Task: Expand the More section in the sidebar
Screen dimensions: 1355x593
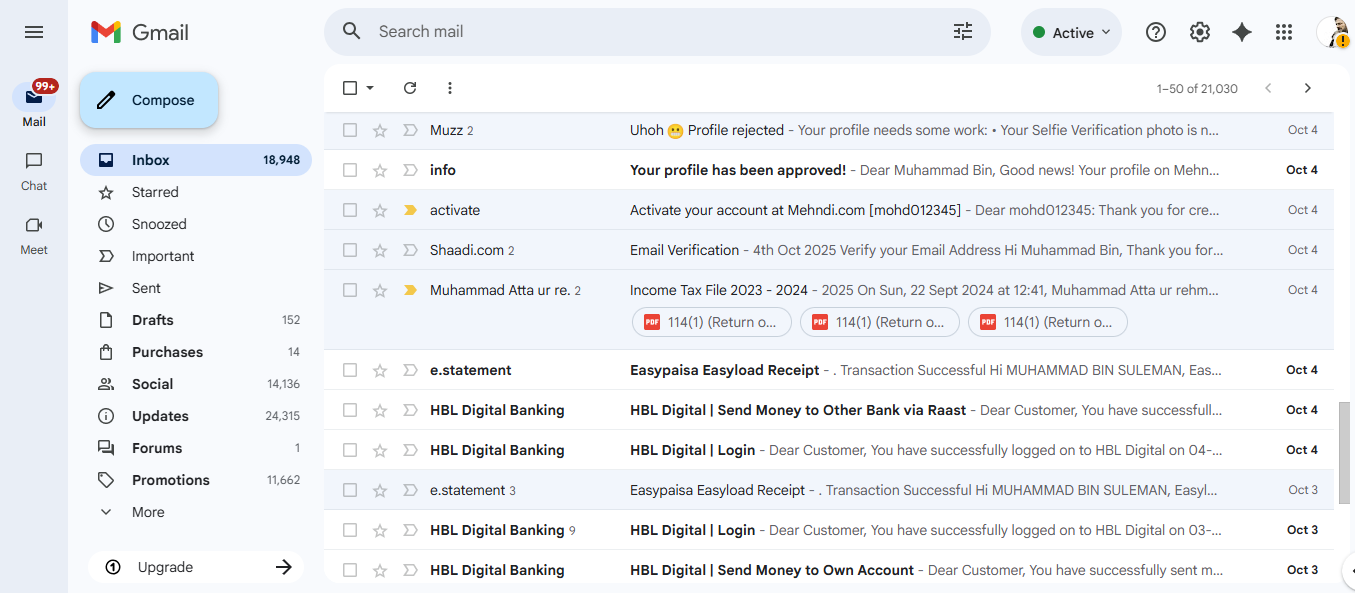Action: tap(147, 511)
